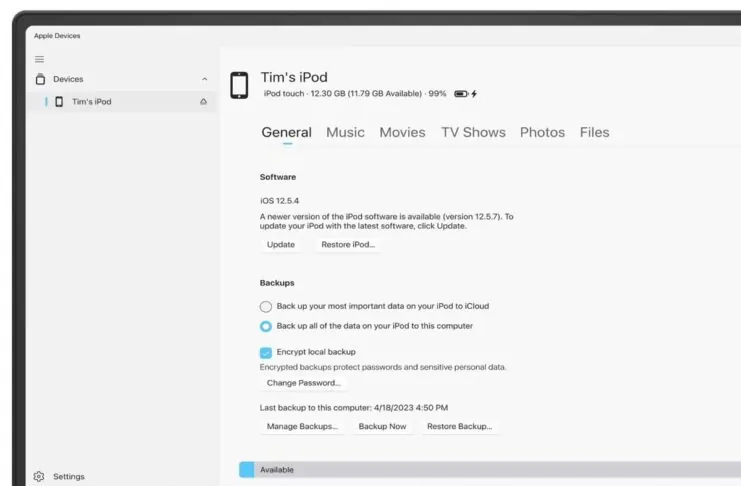The image size is (741, 486).
Task: Click the Backup Now button
Action: [x=382, y=426]
